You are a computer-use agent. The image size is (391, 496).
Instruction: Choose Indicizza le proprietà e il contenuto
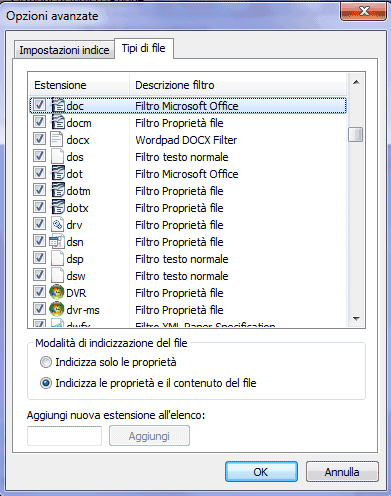pos(46,383)
